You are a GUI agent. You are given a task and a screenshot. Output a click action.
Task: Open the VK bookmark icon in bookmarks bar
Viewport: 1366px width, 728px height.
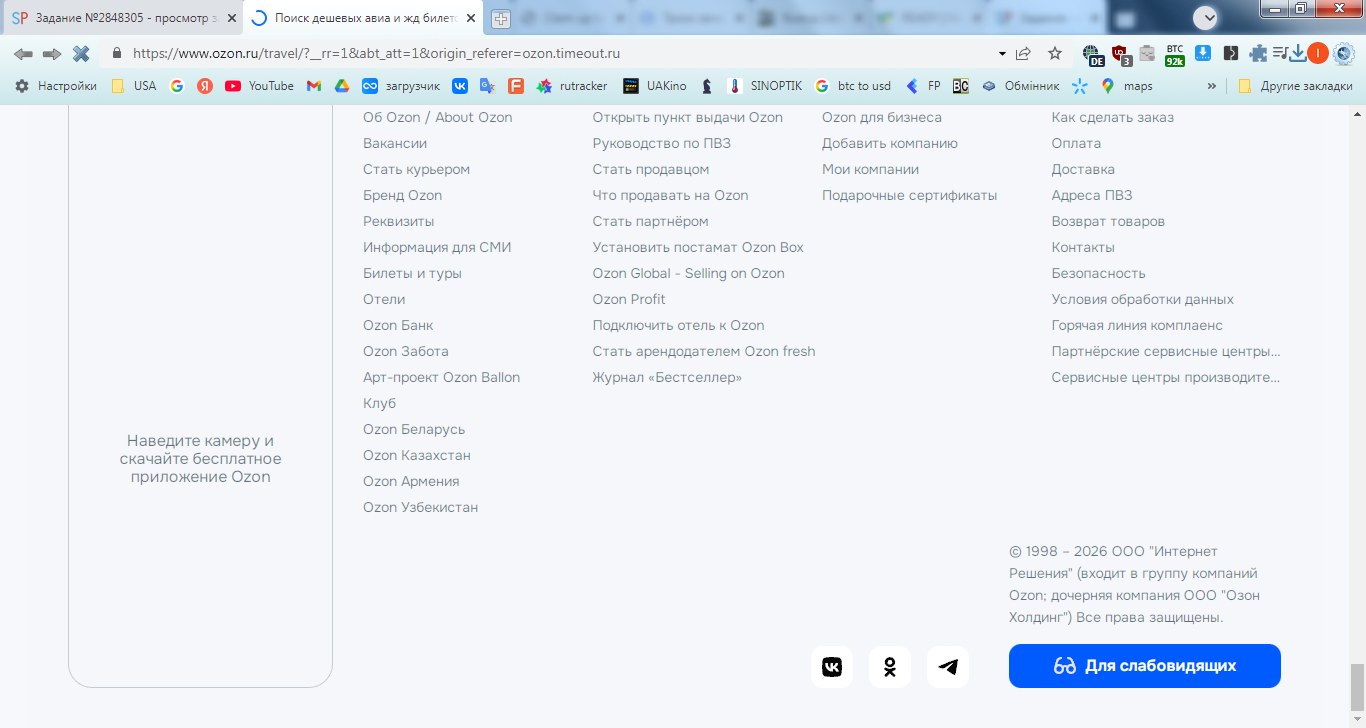click(460, 86)
